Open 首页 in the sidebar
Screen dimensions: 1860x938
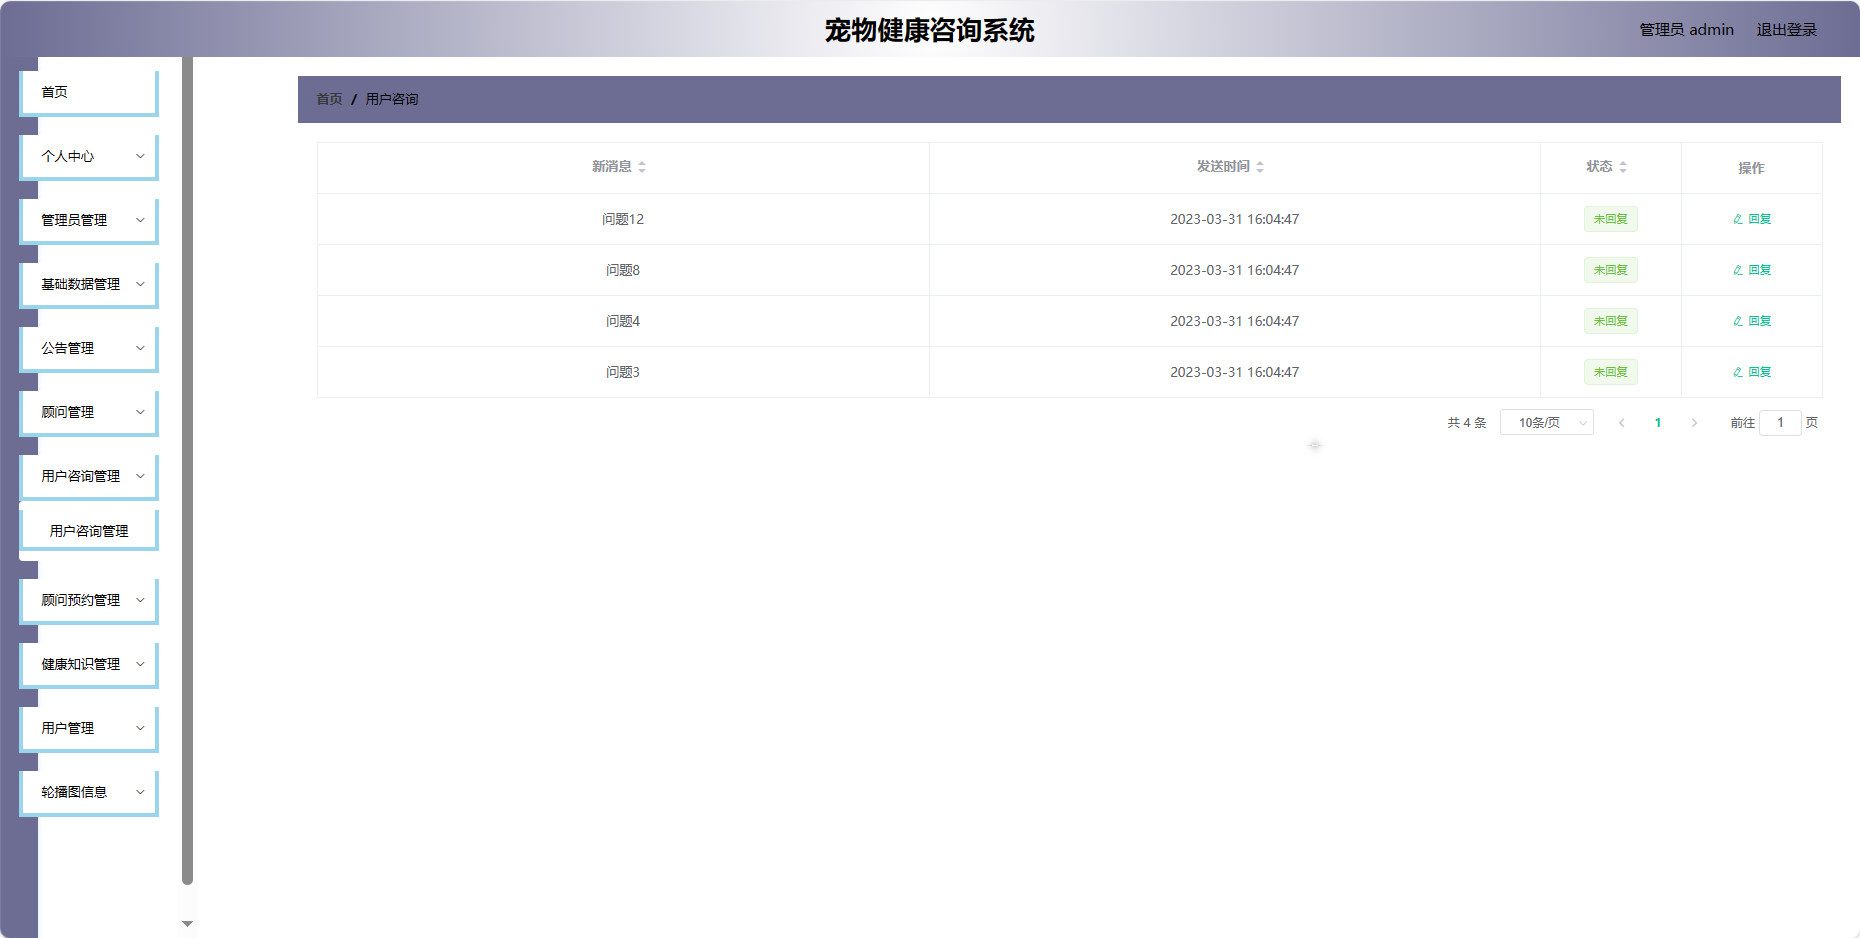[89, 92]
